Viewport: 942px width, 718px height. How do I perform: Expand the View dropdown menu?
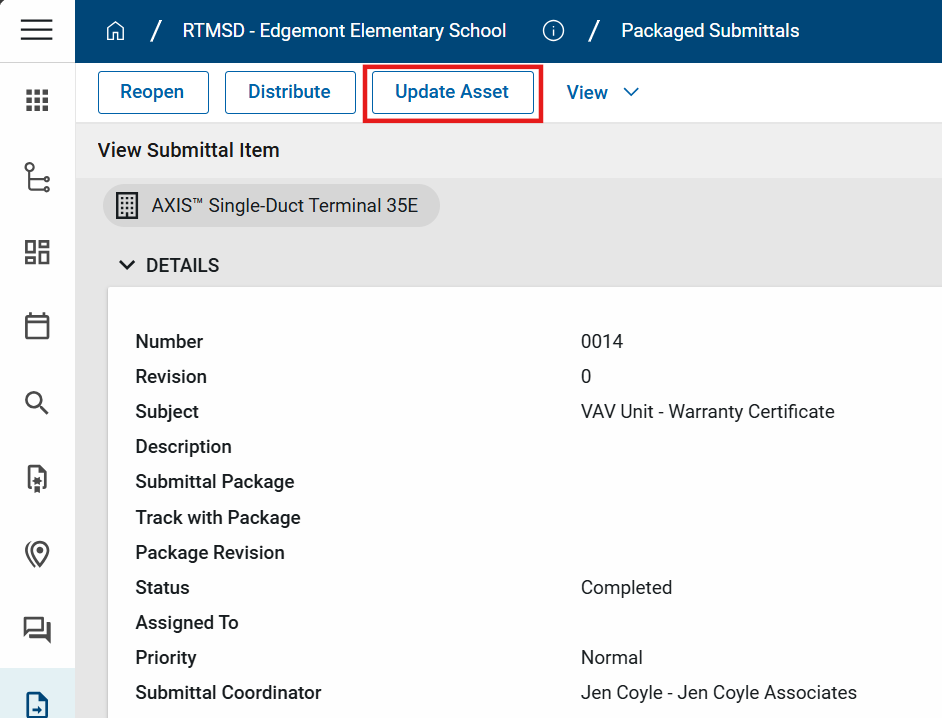[602, 92]
